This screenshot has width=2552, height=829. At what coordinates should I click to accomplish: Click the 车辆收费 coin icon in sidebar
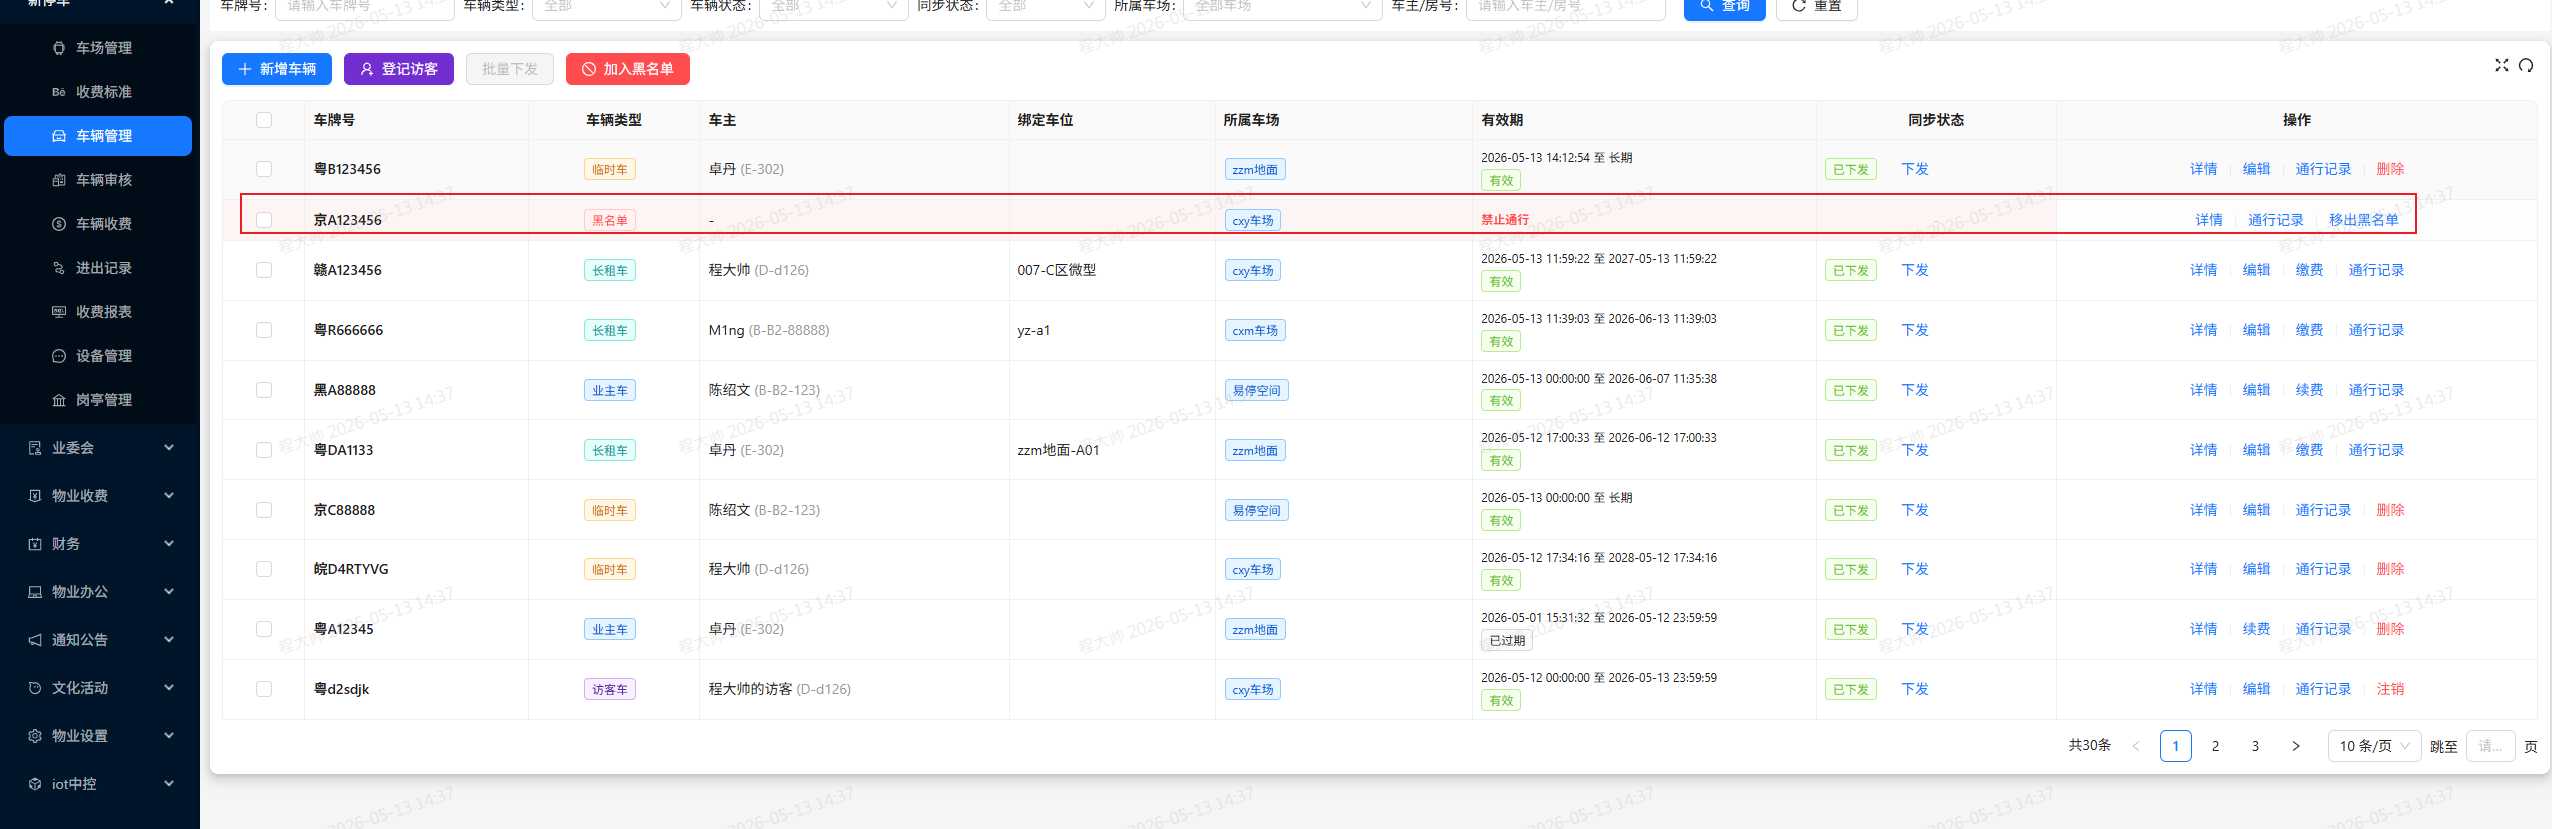click(59, 224)
